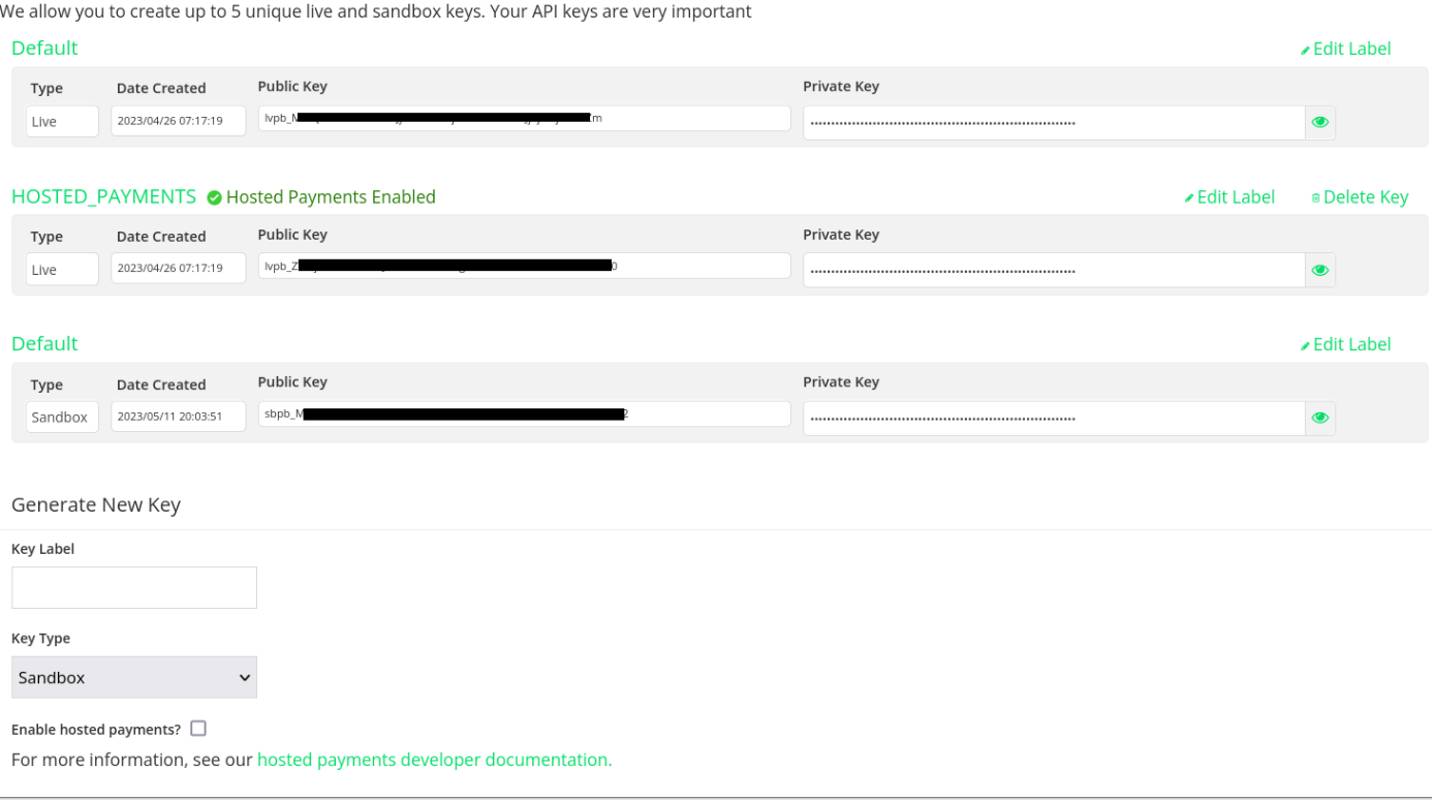Select the first Default live public key field

pyautogui.click(x=524, y=118)
